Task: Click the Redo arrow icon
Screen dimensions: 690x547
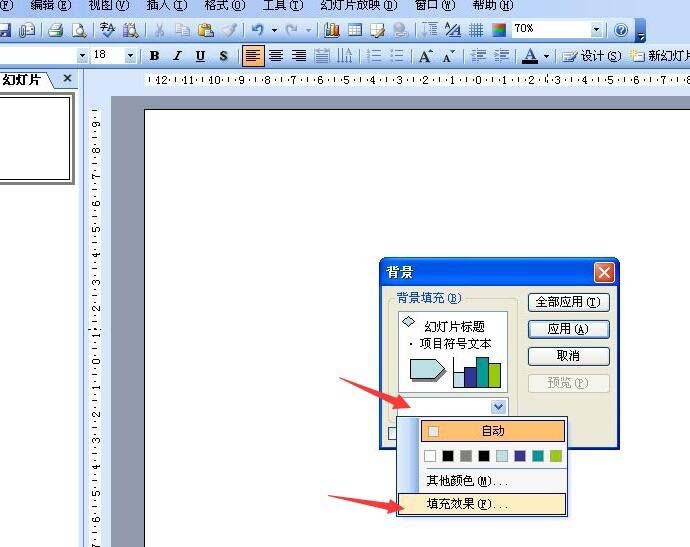Action: pyautogui.click(x=291, y=30)
